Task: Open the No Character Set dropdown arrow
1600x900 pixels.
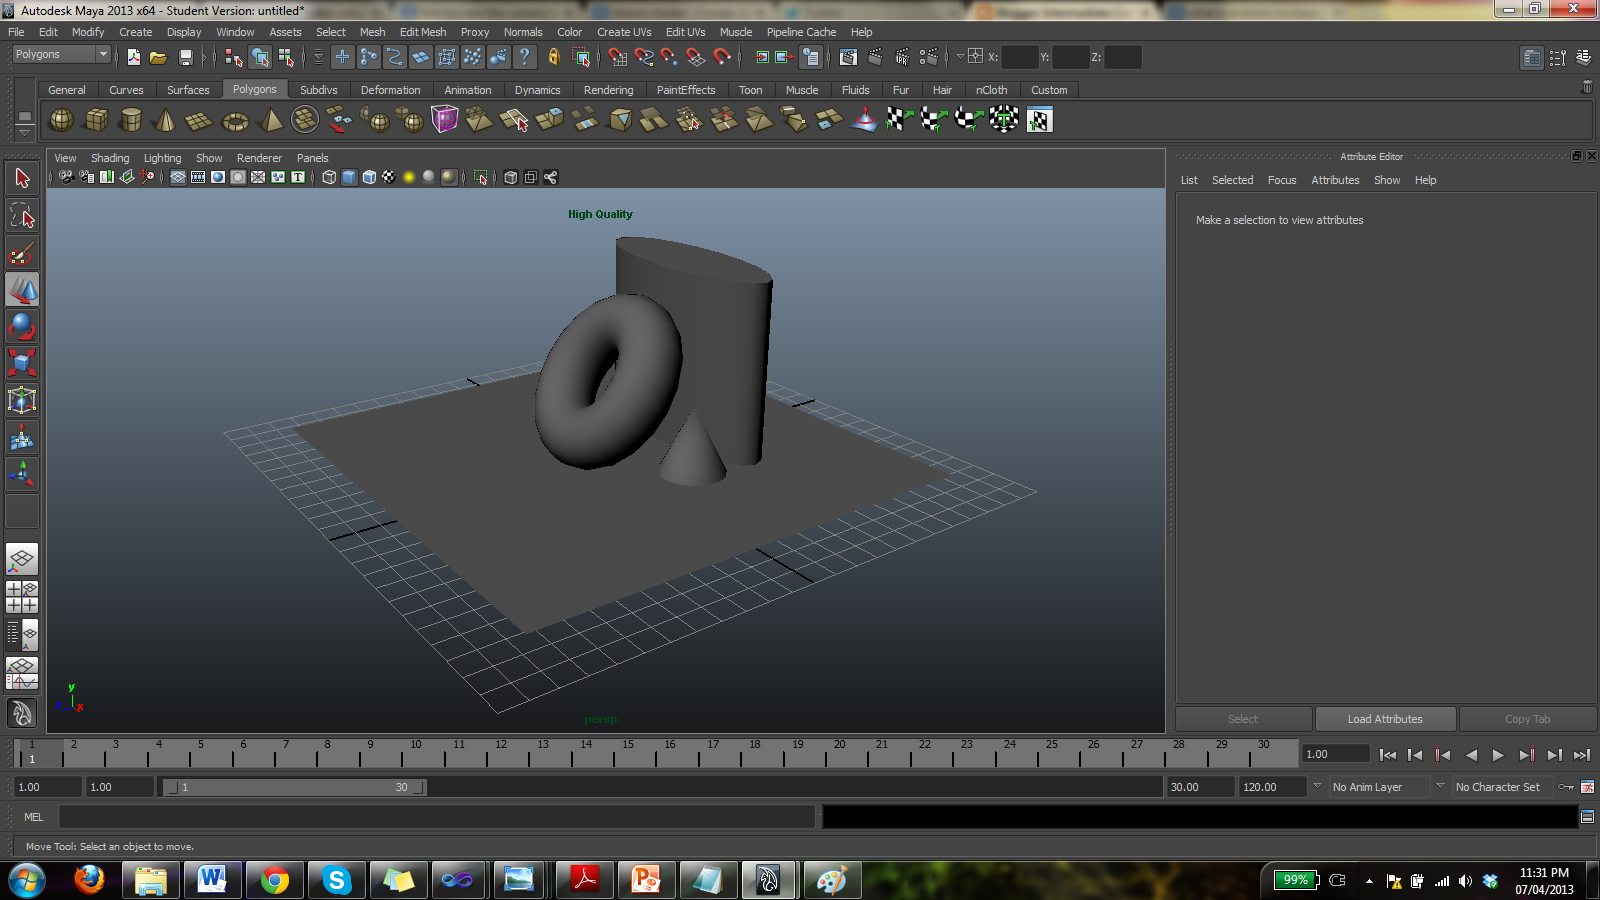Action: 1440,786
